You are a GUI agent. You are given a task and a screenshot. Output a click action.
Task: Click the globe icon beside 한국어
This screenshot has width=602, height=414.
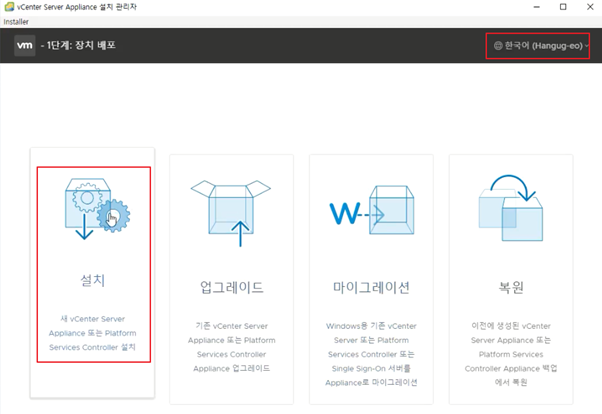point(498,46)
